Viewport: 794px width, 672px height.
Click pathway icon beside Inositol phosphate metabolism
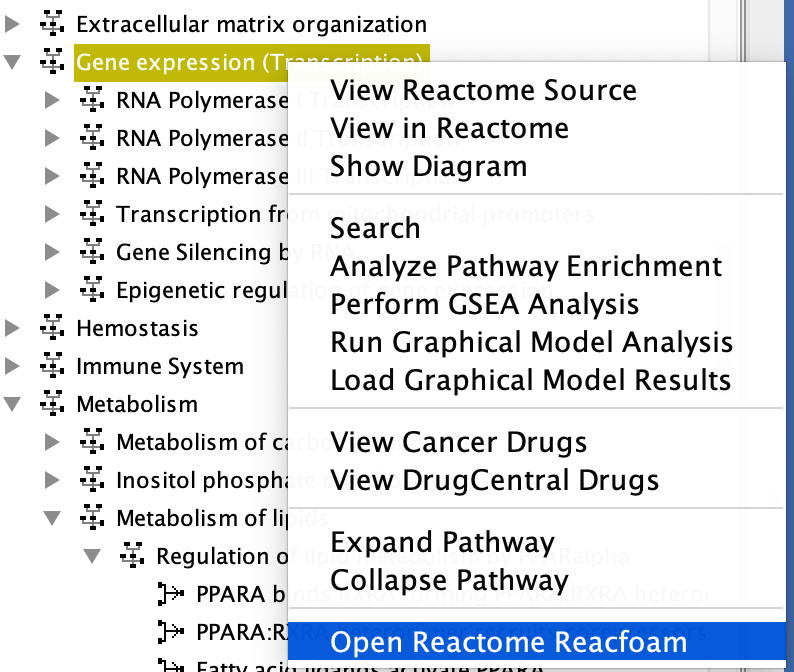pos(92,480)
